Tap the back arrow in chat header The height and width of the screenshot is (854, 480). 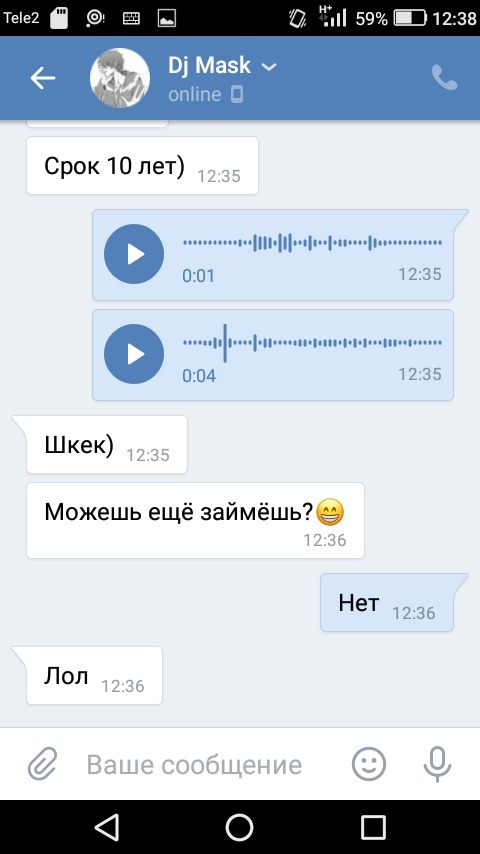42,78
